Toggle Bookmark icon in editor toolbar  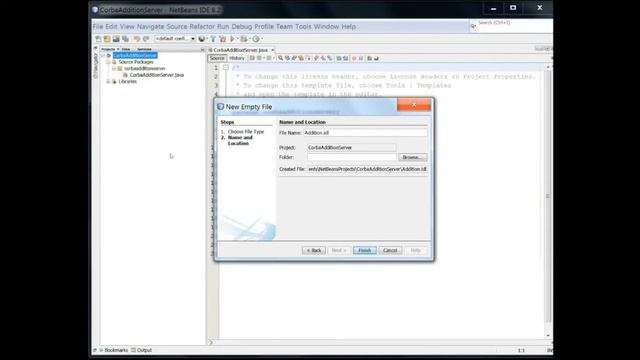tap(329, 58)
